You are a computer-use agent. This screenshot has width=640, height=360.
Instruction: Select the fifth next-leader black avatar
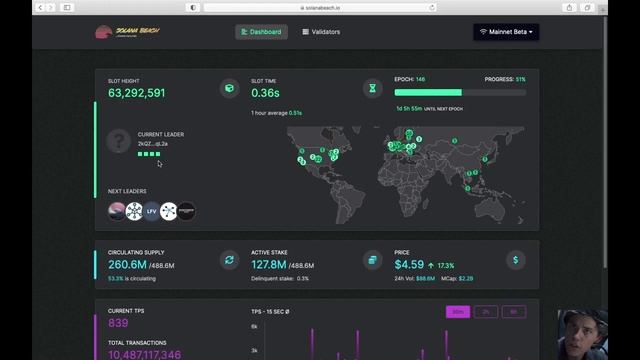(186, 211)
